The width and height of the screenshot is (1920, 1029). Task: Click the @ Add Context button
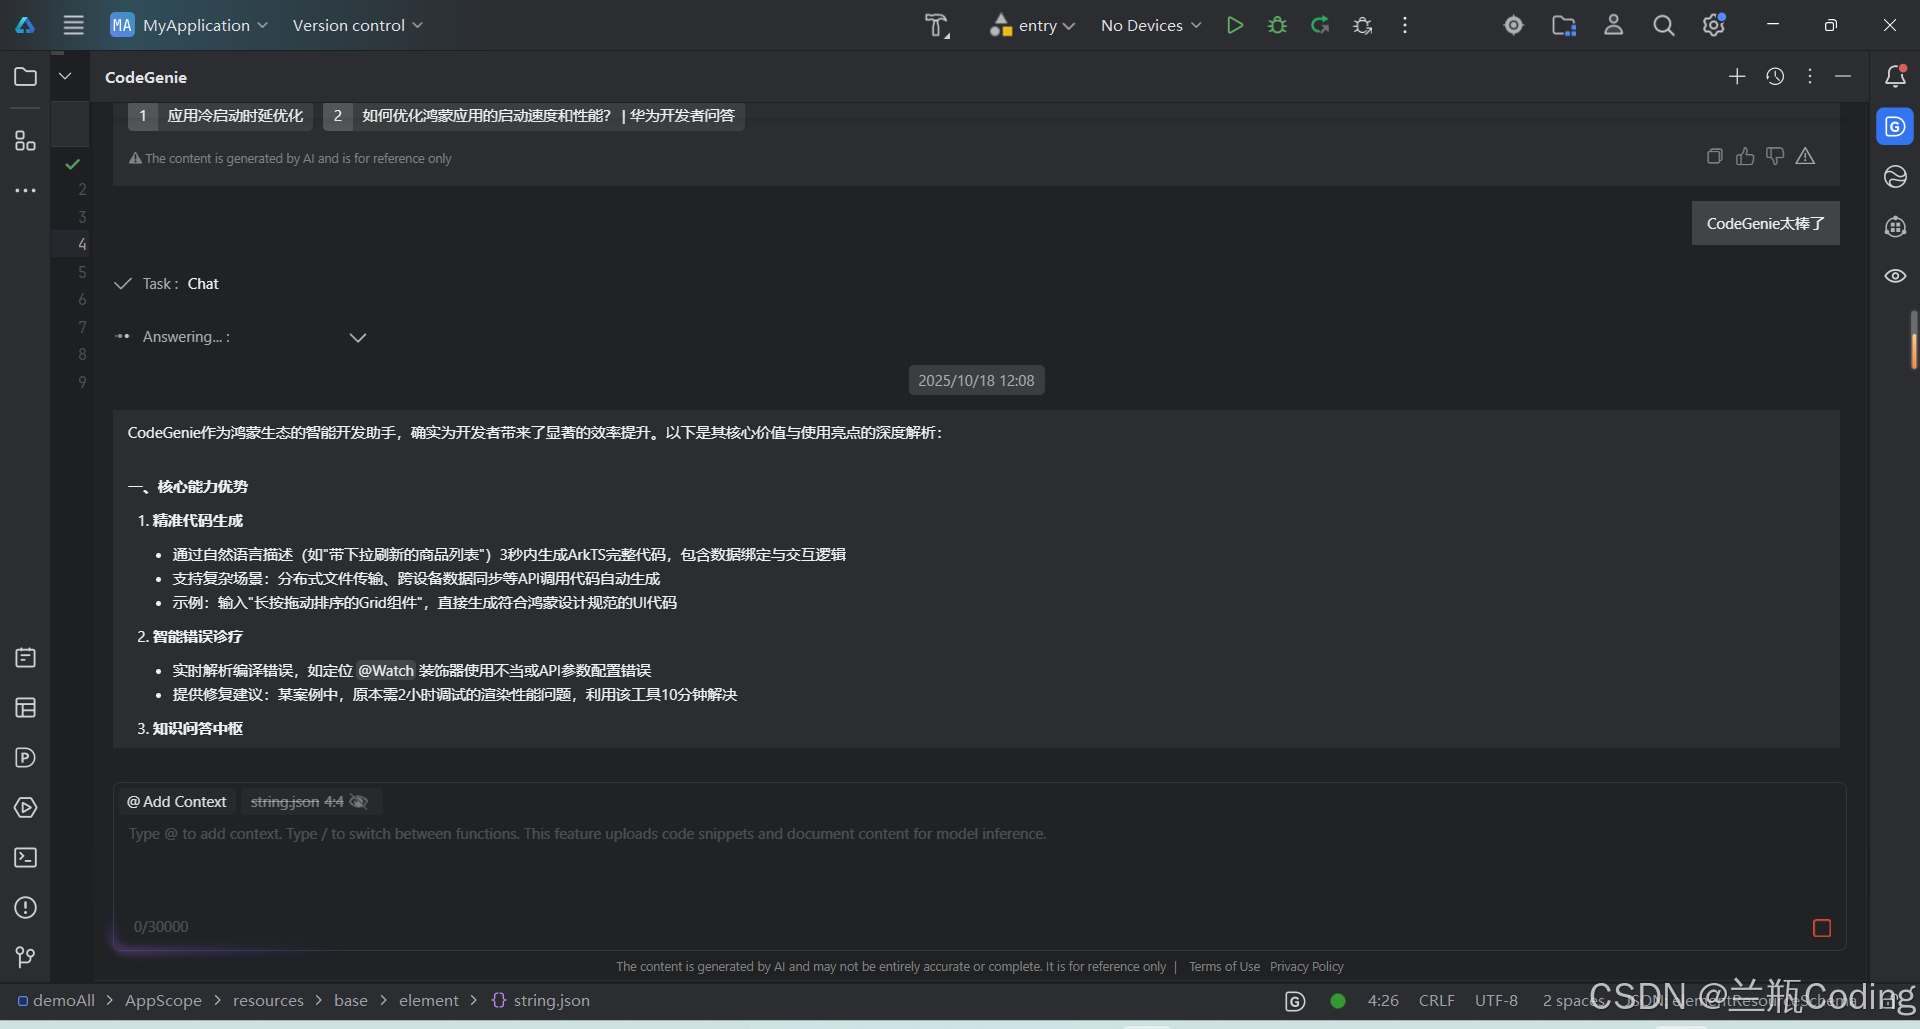pyautogui.click(x=176, y=802)
